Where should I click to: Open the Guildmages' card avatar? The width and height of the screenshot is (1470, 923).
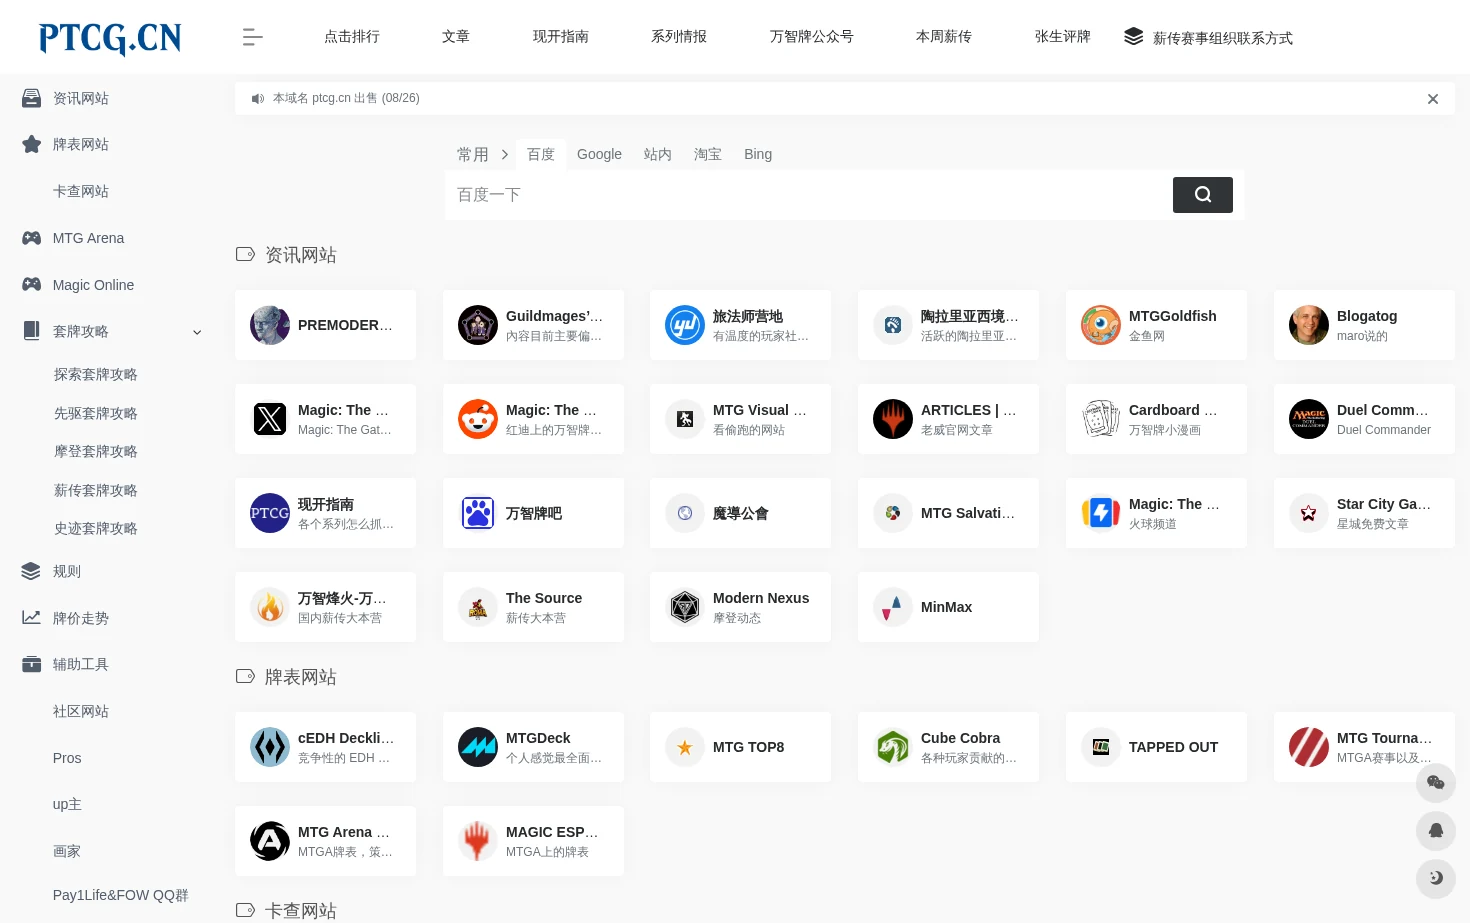[478, 325]
